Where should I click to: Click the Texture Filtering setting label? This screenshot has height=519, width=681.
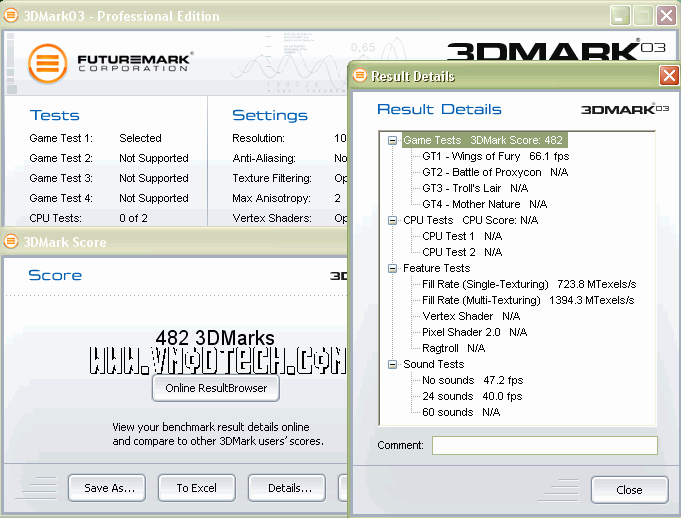coord(272,178)
